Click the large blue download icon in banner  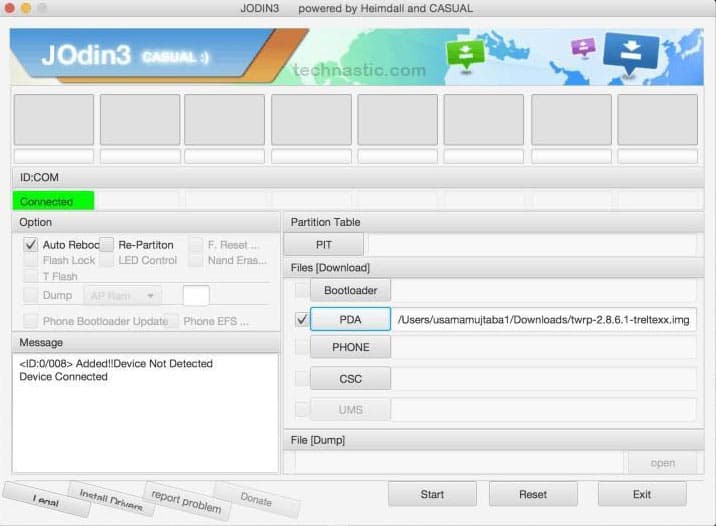click(631, 53)
